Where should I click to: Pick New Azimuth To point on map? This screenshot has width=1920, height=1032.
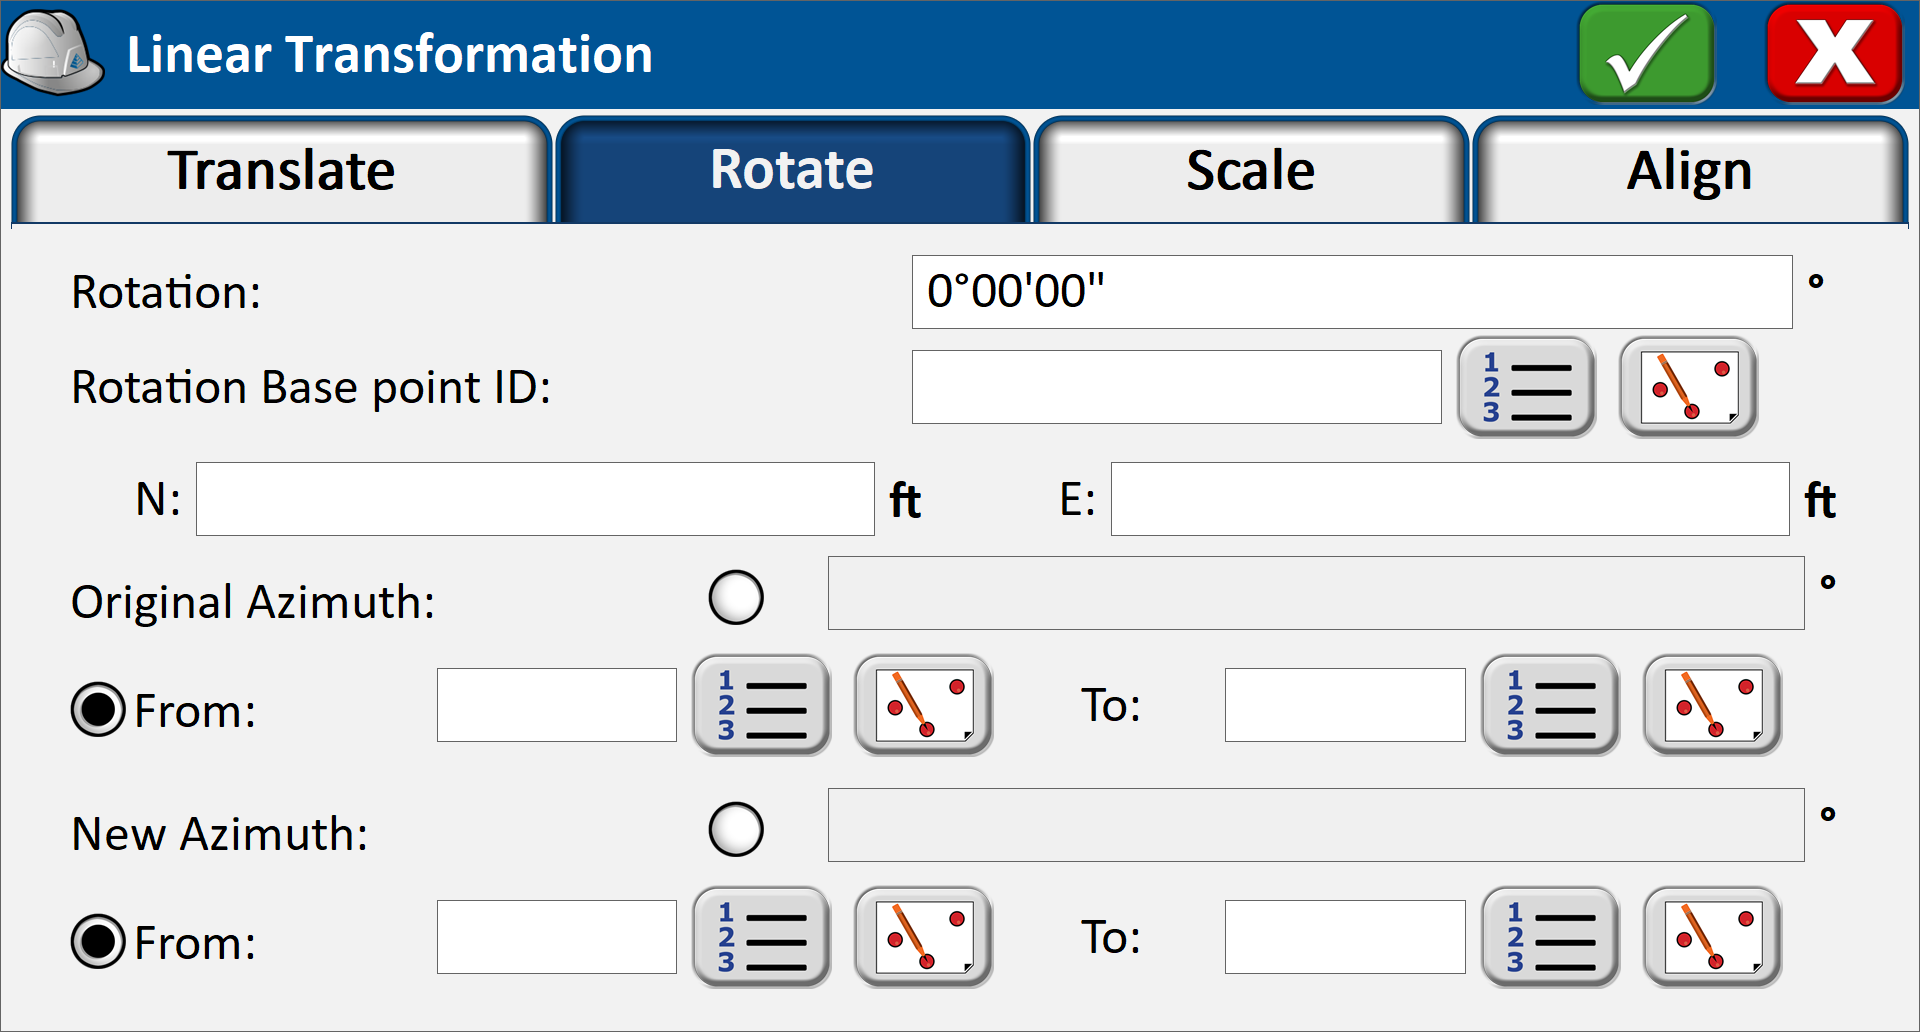click(x=1712, y=937)
